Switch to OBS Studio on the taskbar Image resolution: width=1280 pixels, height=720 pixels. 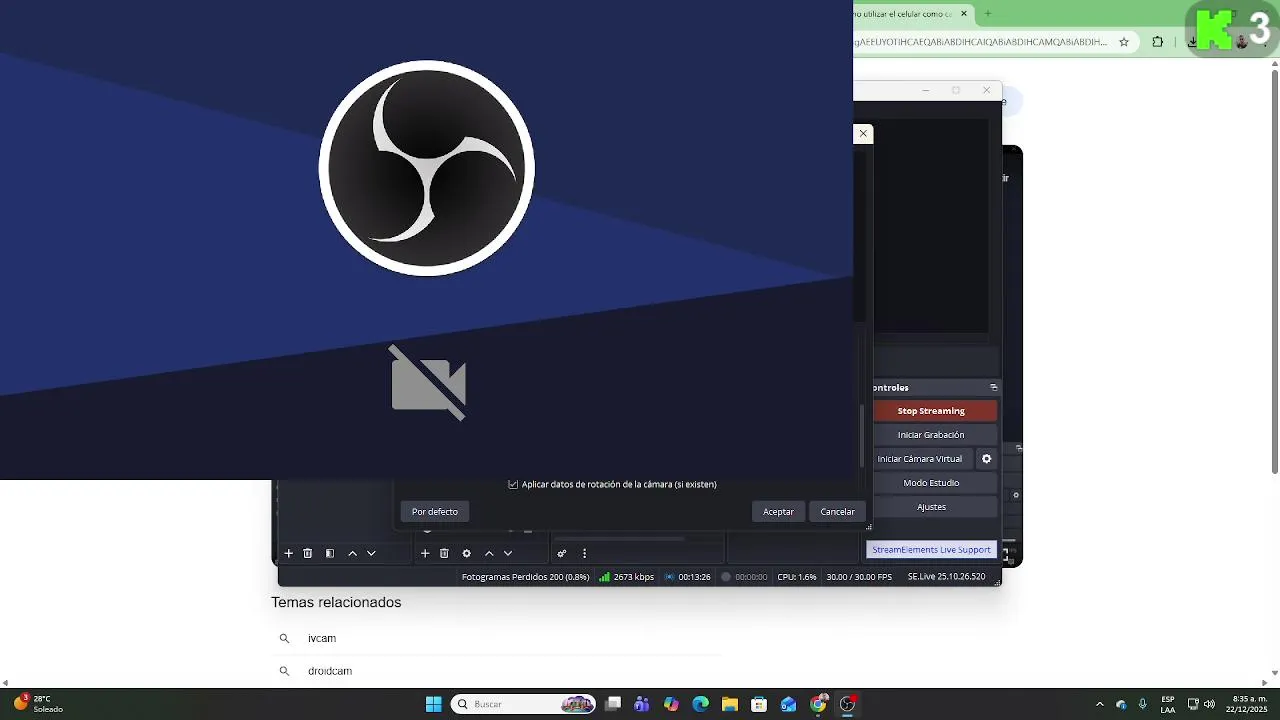click(x=848, y=704)
